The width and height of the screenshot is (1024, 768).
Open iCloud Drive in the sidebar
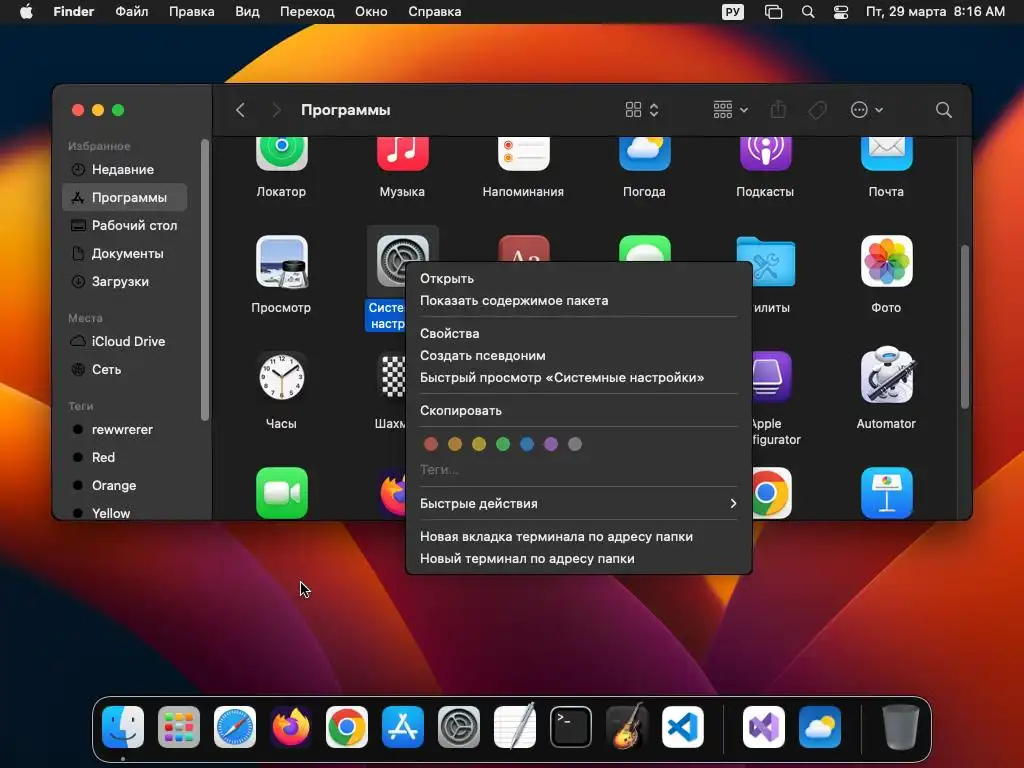tap(125, 341)
